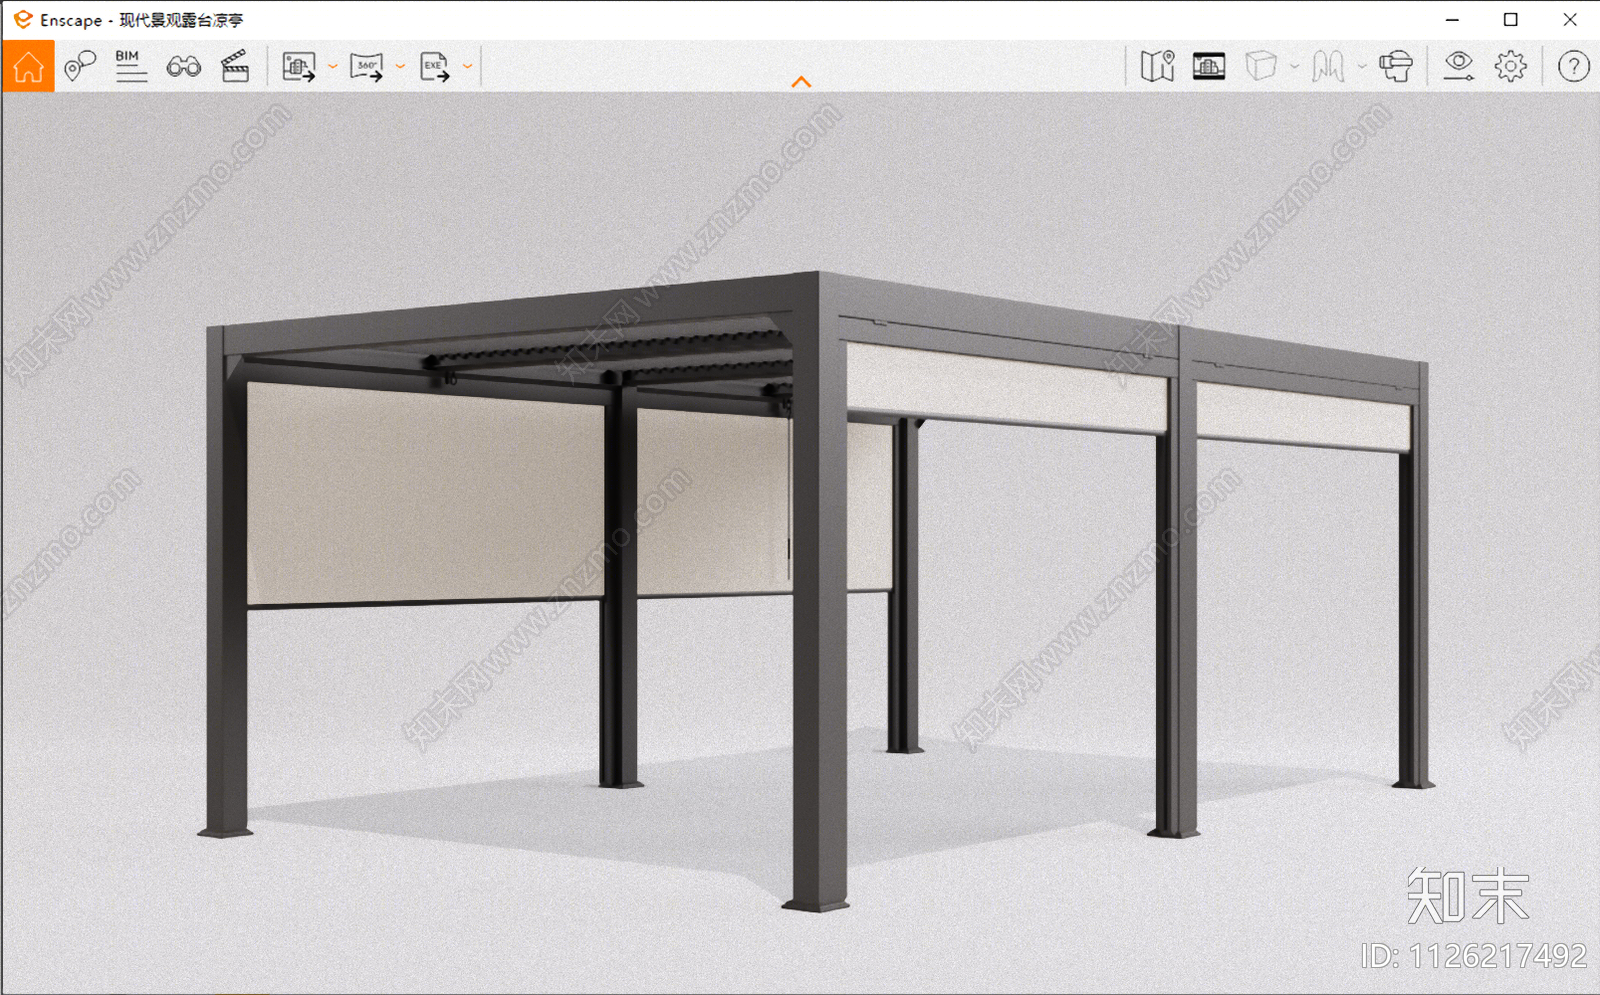Viewport: 1600px width, 995px height.
Task: Open visual settings eye icon
Action: tap(1458, 66)
